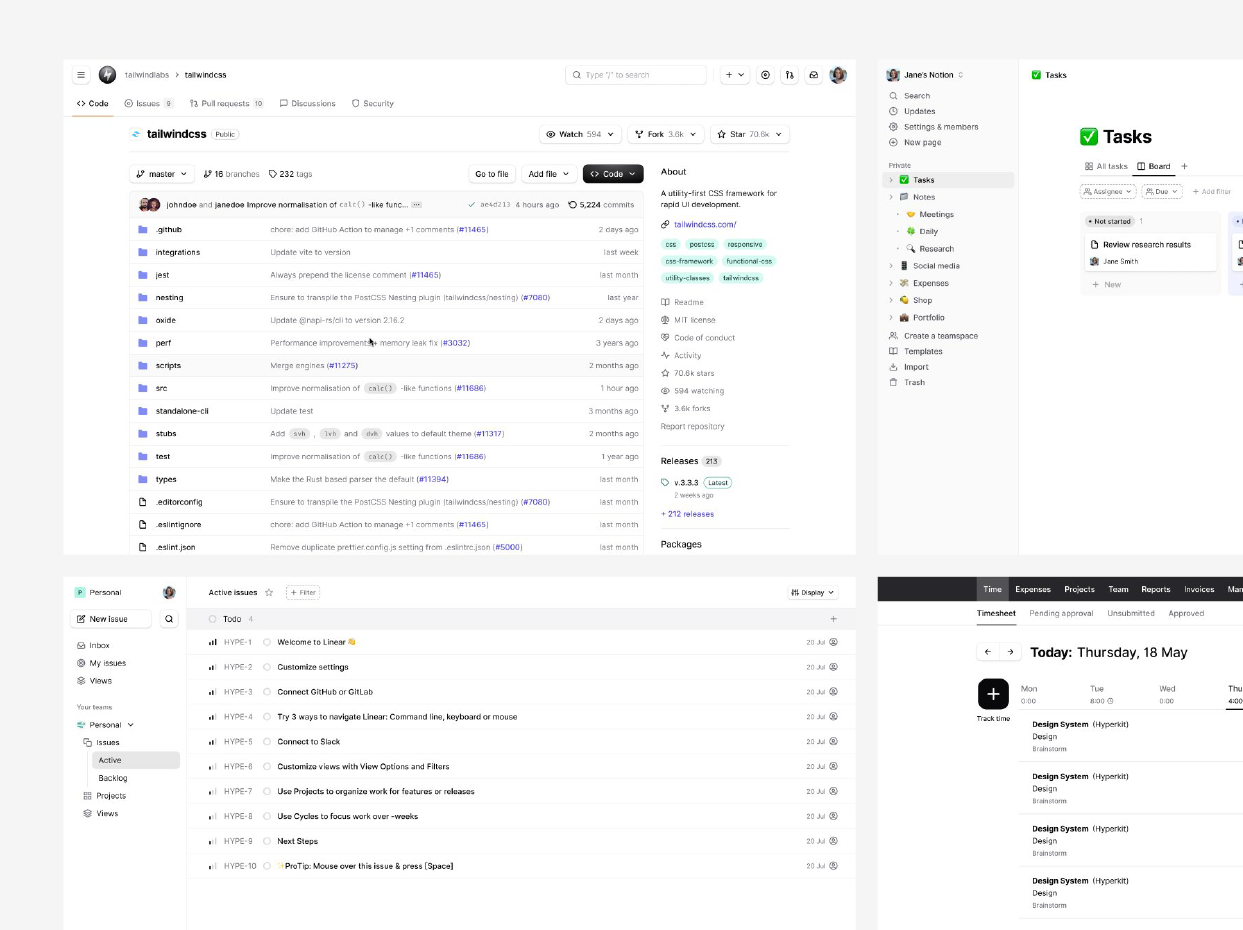
Task: Open the Display options dropdown in Linear
Action: [812, 593]
